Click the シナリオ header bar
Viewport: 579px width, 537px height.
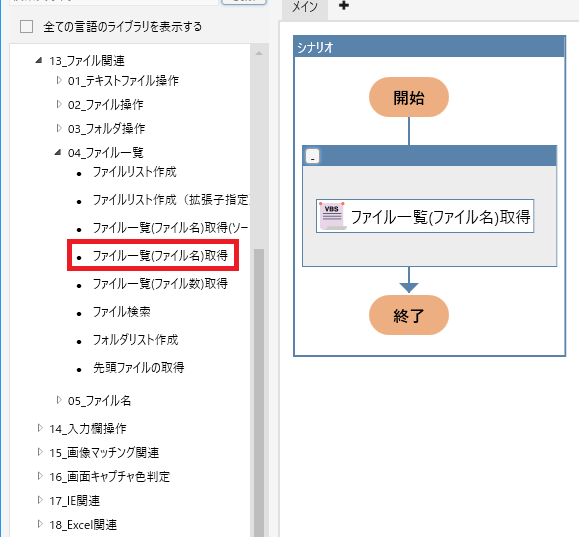(x=429, y=47)
